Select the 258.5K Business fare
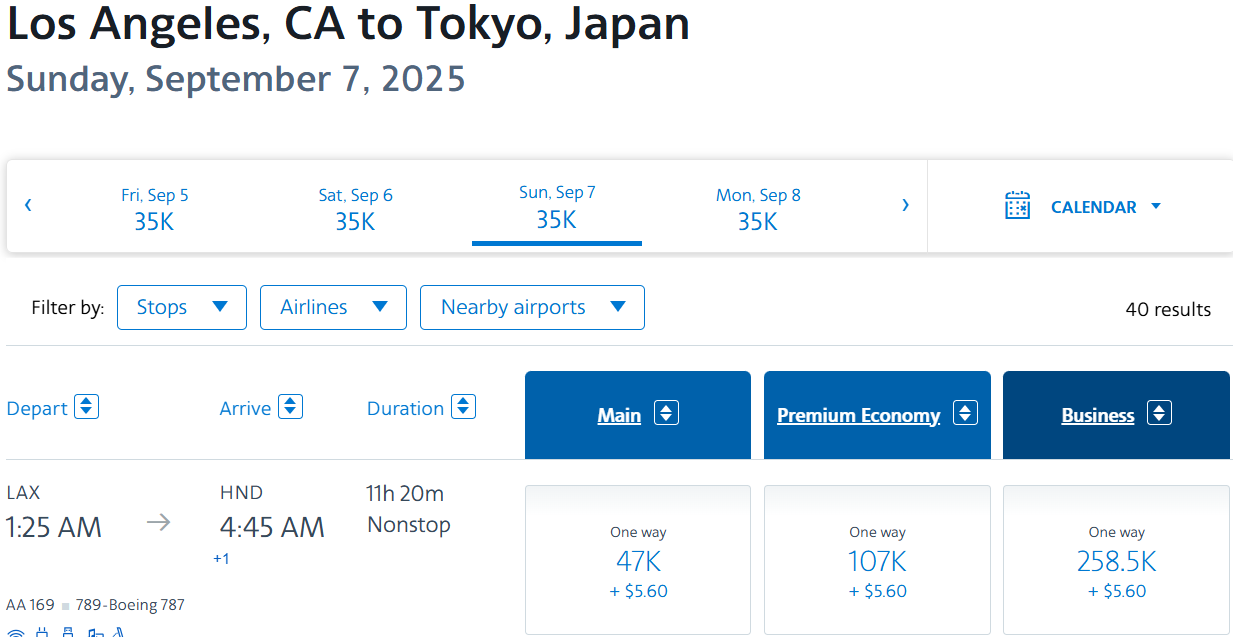The width and height of the screenshot is (1233, 637). point(1116,561)
